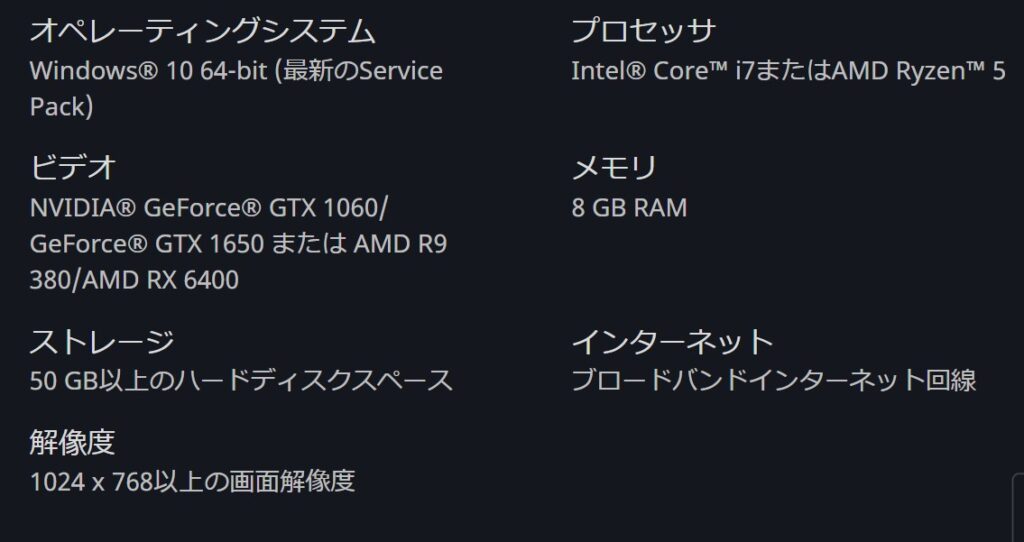Select the 1024 x 768以上の画面解像度 text
1024x542 pixels.
coord(193,482)
